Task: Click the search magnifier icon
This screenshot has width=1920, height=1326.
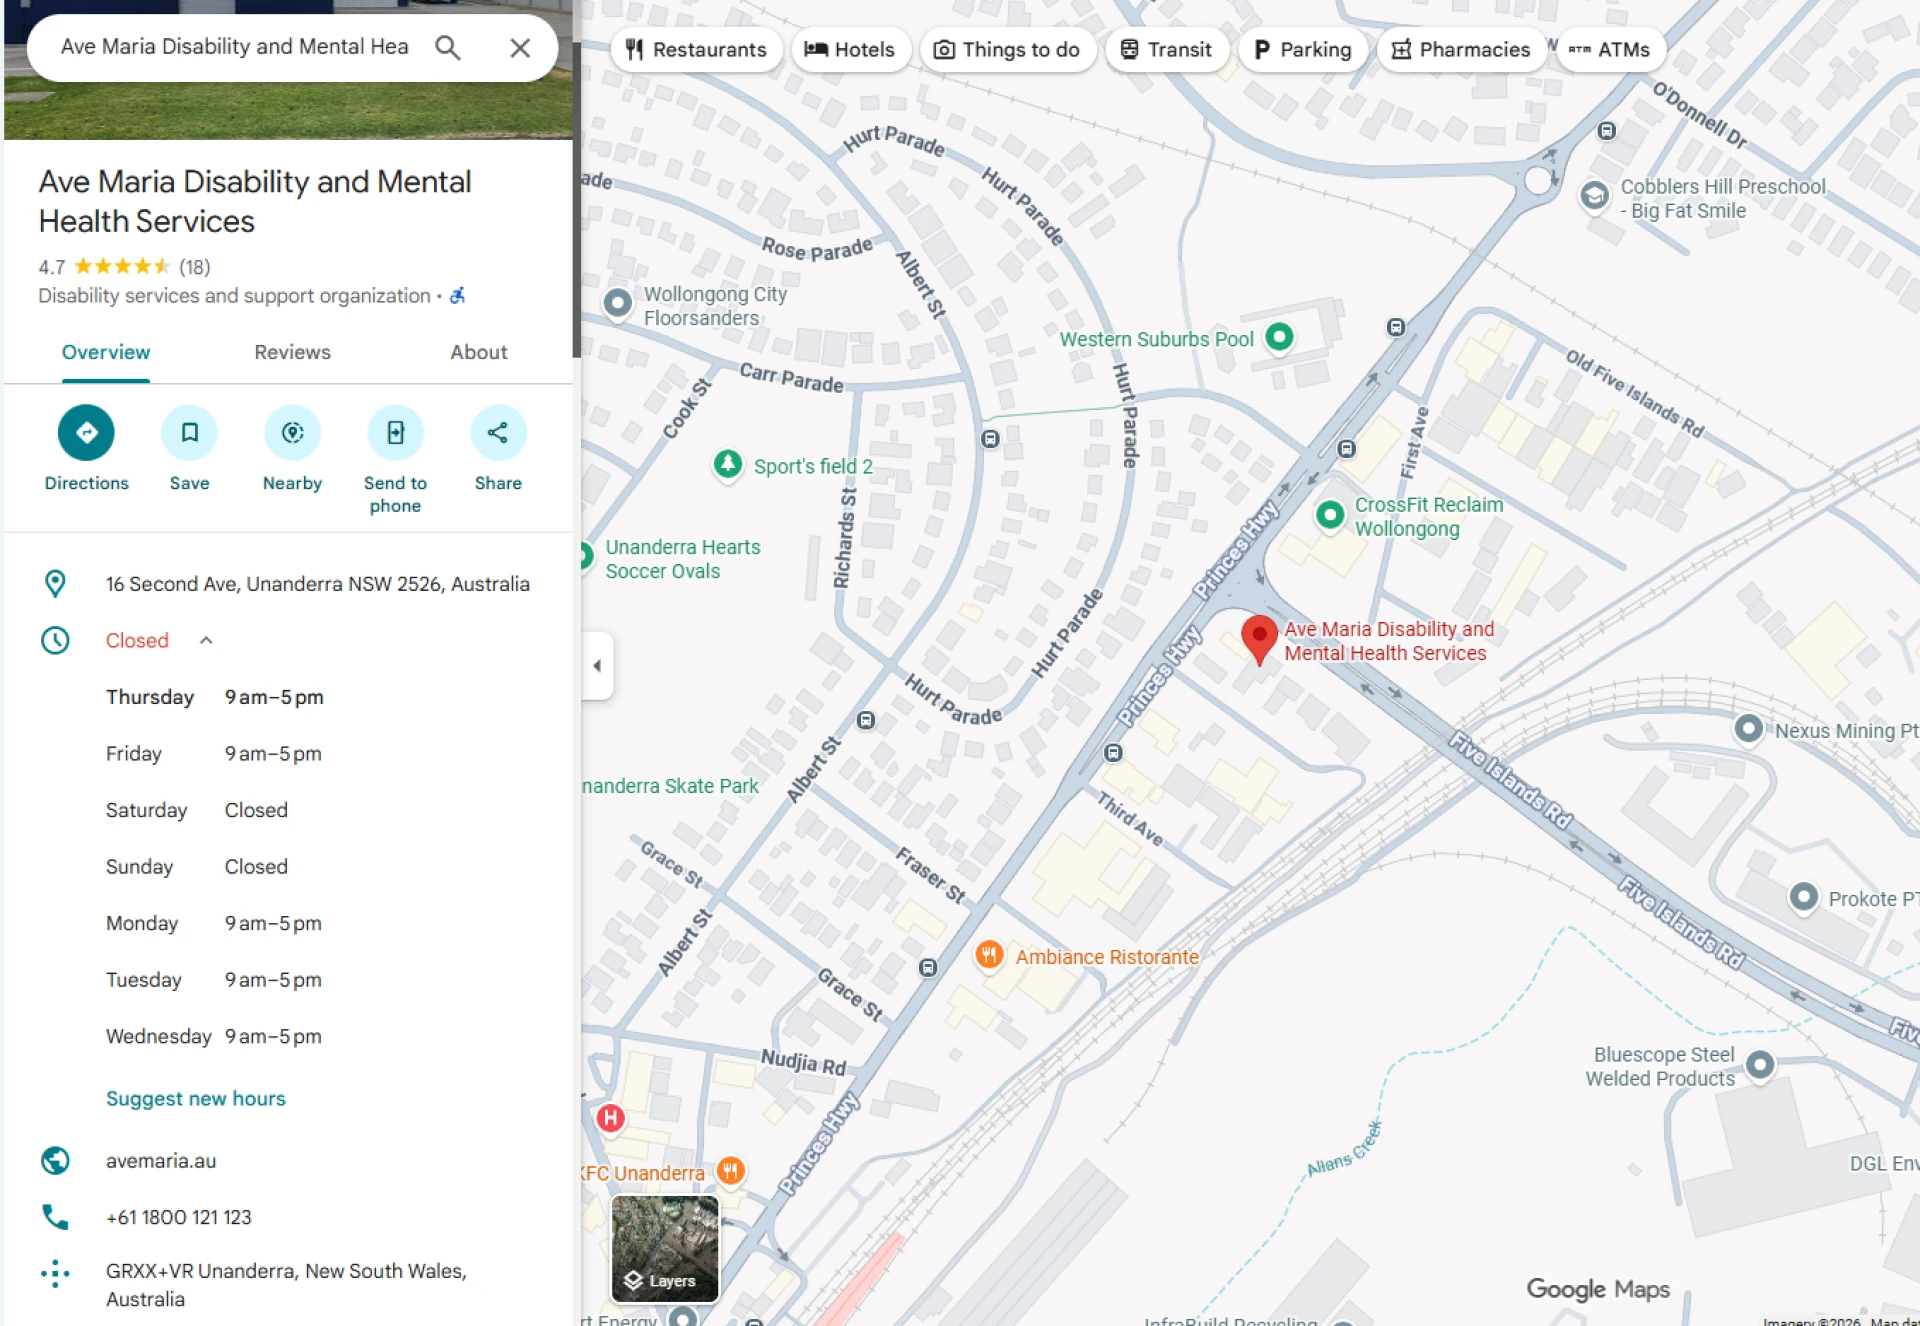Action: point(448,48)
